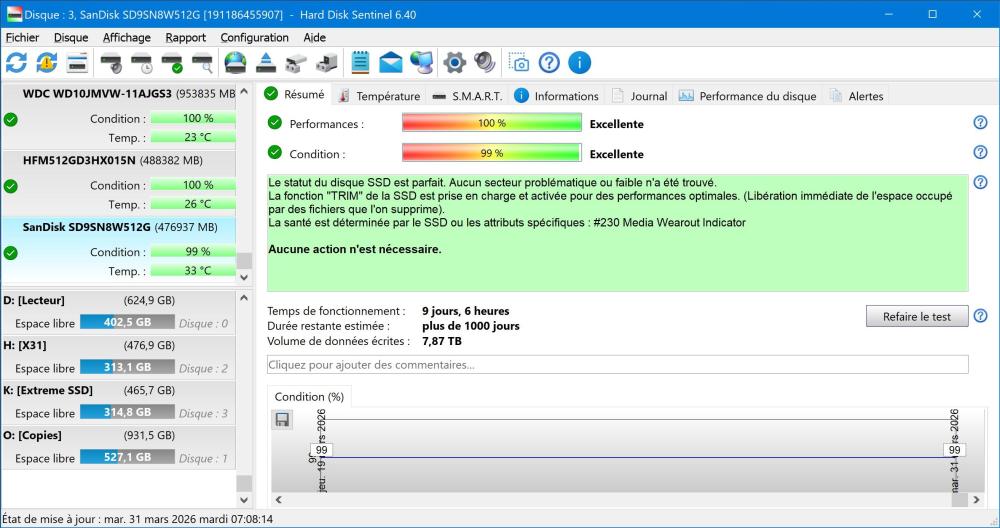1000x528 pixels.
Task: Click the status bar update state text
Action: (137, 519)
